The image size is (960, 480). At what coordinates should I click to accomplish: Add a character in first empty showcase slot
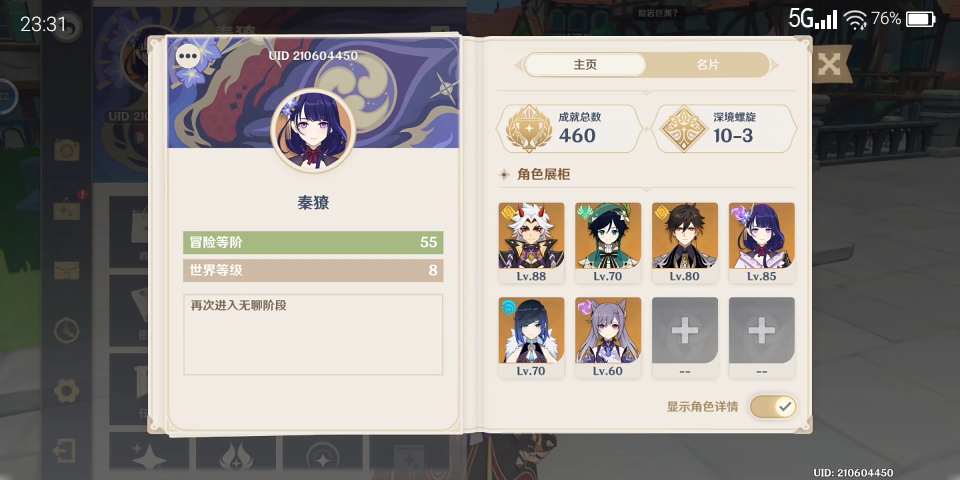tap(684, 337)
